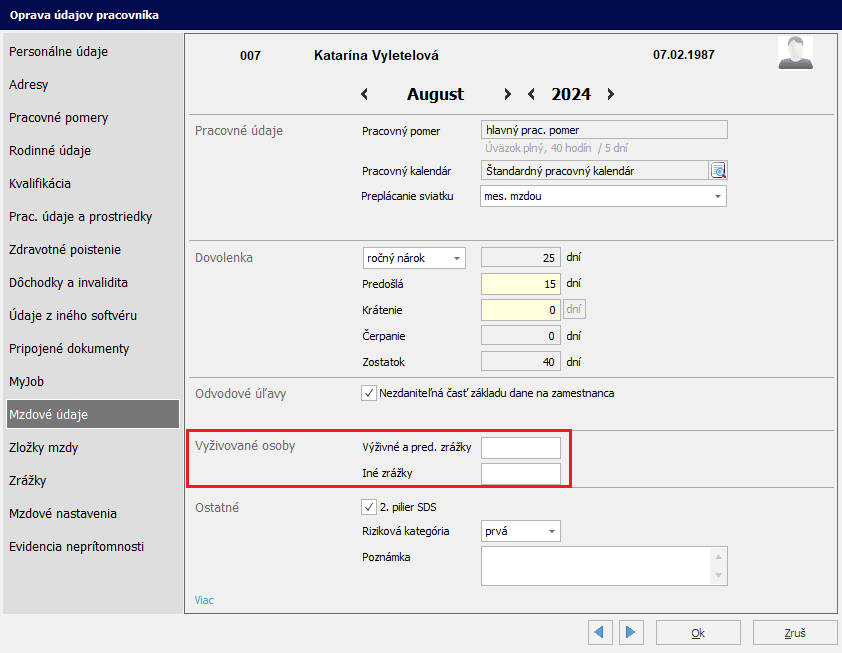This screenshot has height=653, width=842.
Task: Click the Poznámka text area
Action: click(x=595, y=565)
